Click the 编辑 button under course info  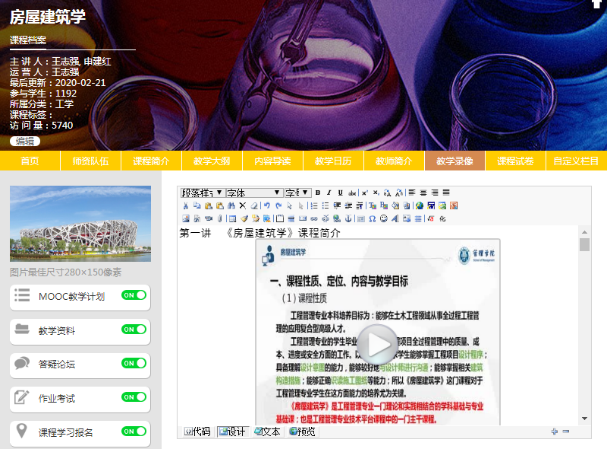(24, 141)
